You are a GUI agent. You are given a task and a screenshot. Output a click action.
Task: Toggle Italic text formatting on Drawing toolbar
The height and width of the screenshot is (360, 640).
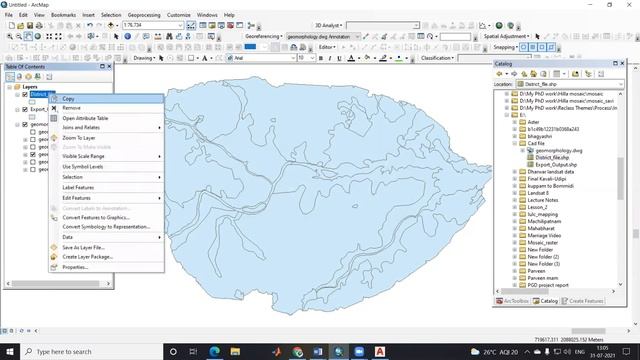330,58
